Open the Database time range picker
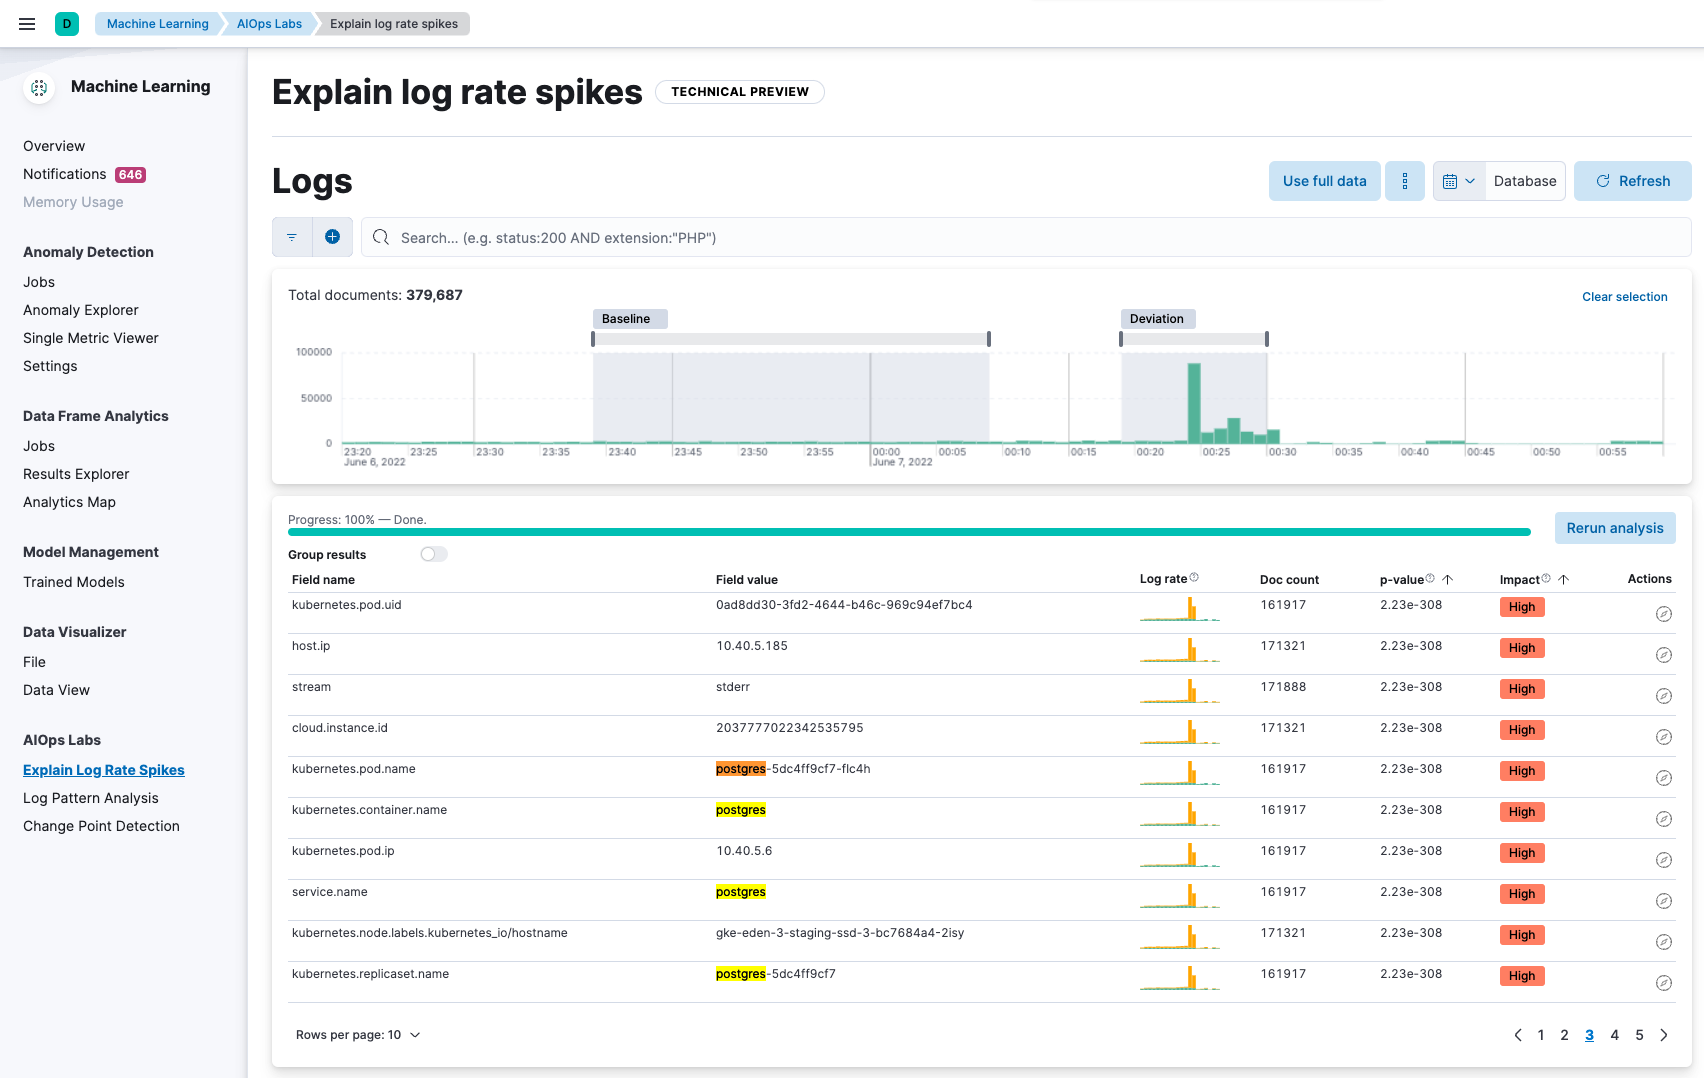 coord(1524,181)
